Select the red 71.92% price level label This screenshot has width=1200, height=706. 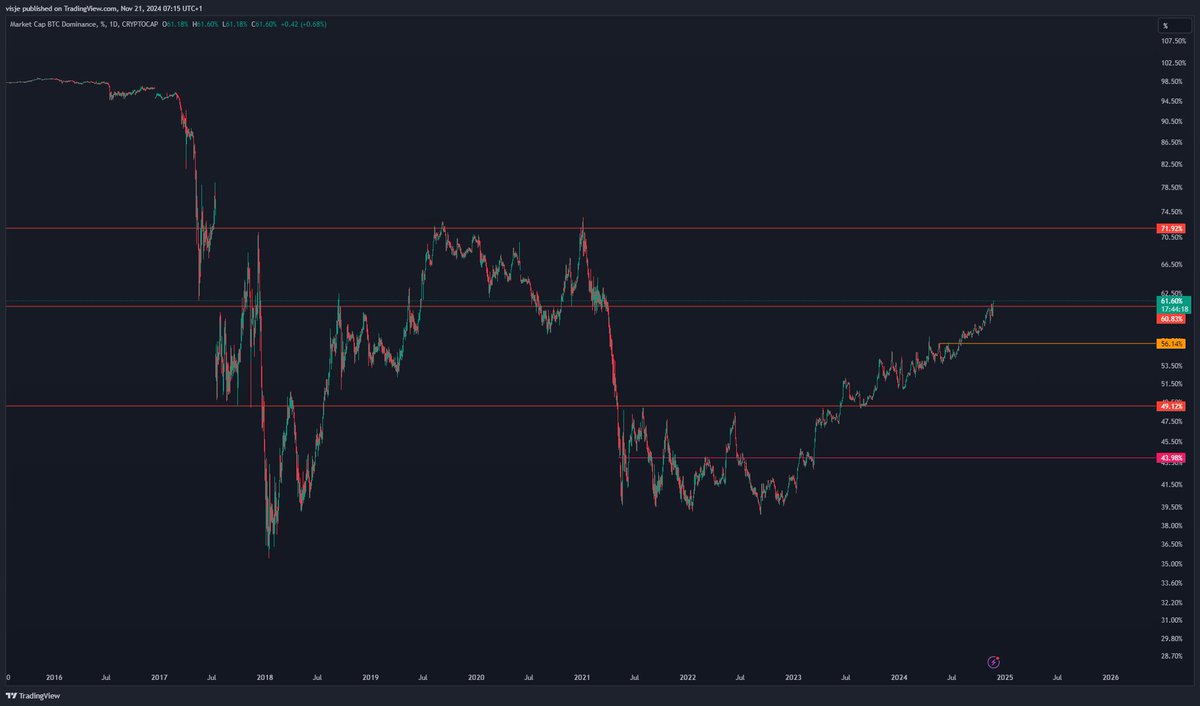click(1172, 229)
